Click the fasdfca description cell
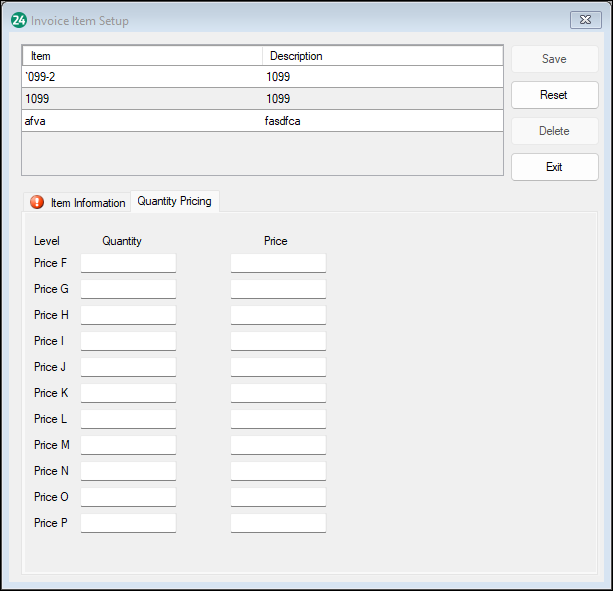 (382, 121)
